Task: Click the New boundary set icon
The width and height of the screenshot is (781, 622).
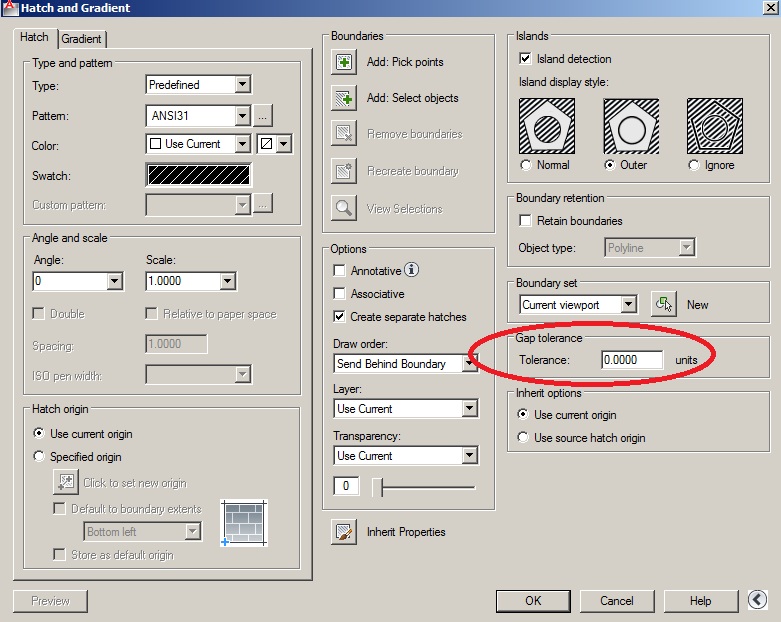Action: (x=664, y=304)
